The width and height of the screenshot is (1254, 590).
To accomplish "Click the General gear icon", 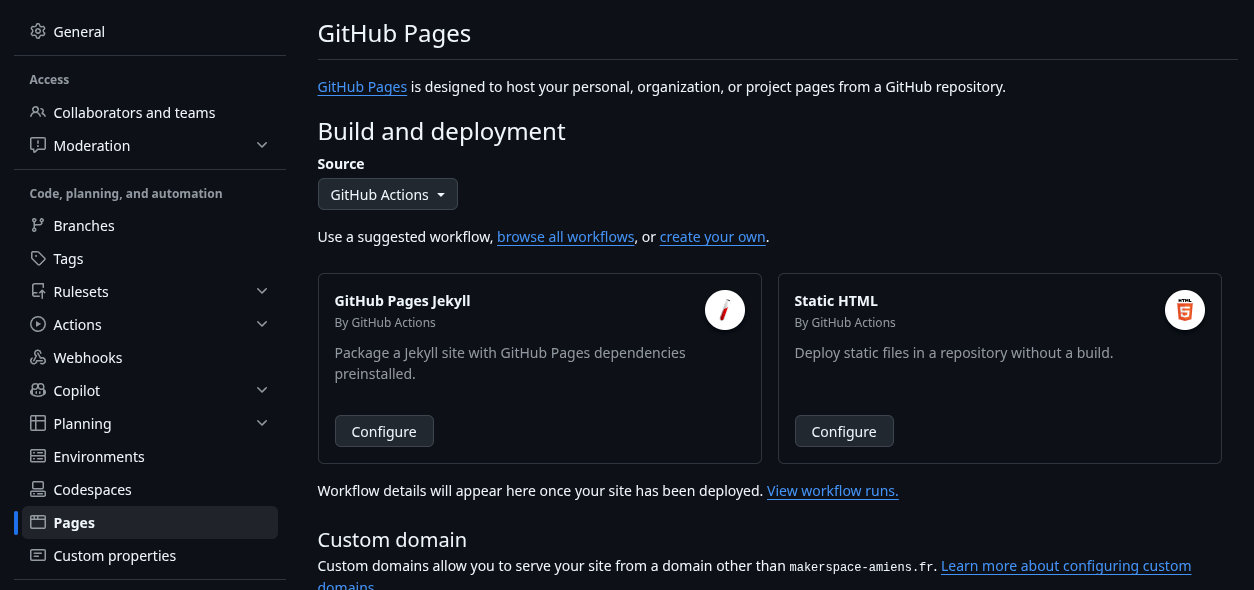I will tap(38, 31).
